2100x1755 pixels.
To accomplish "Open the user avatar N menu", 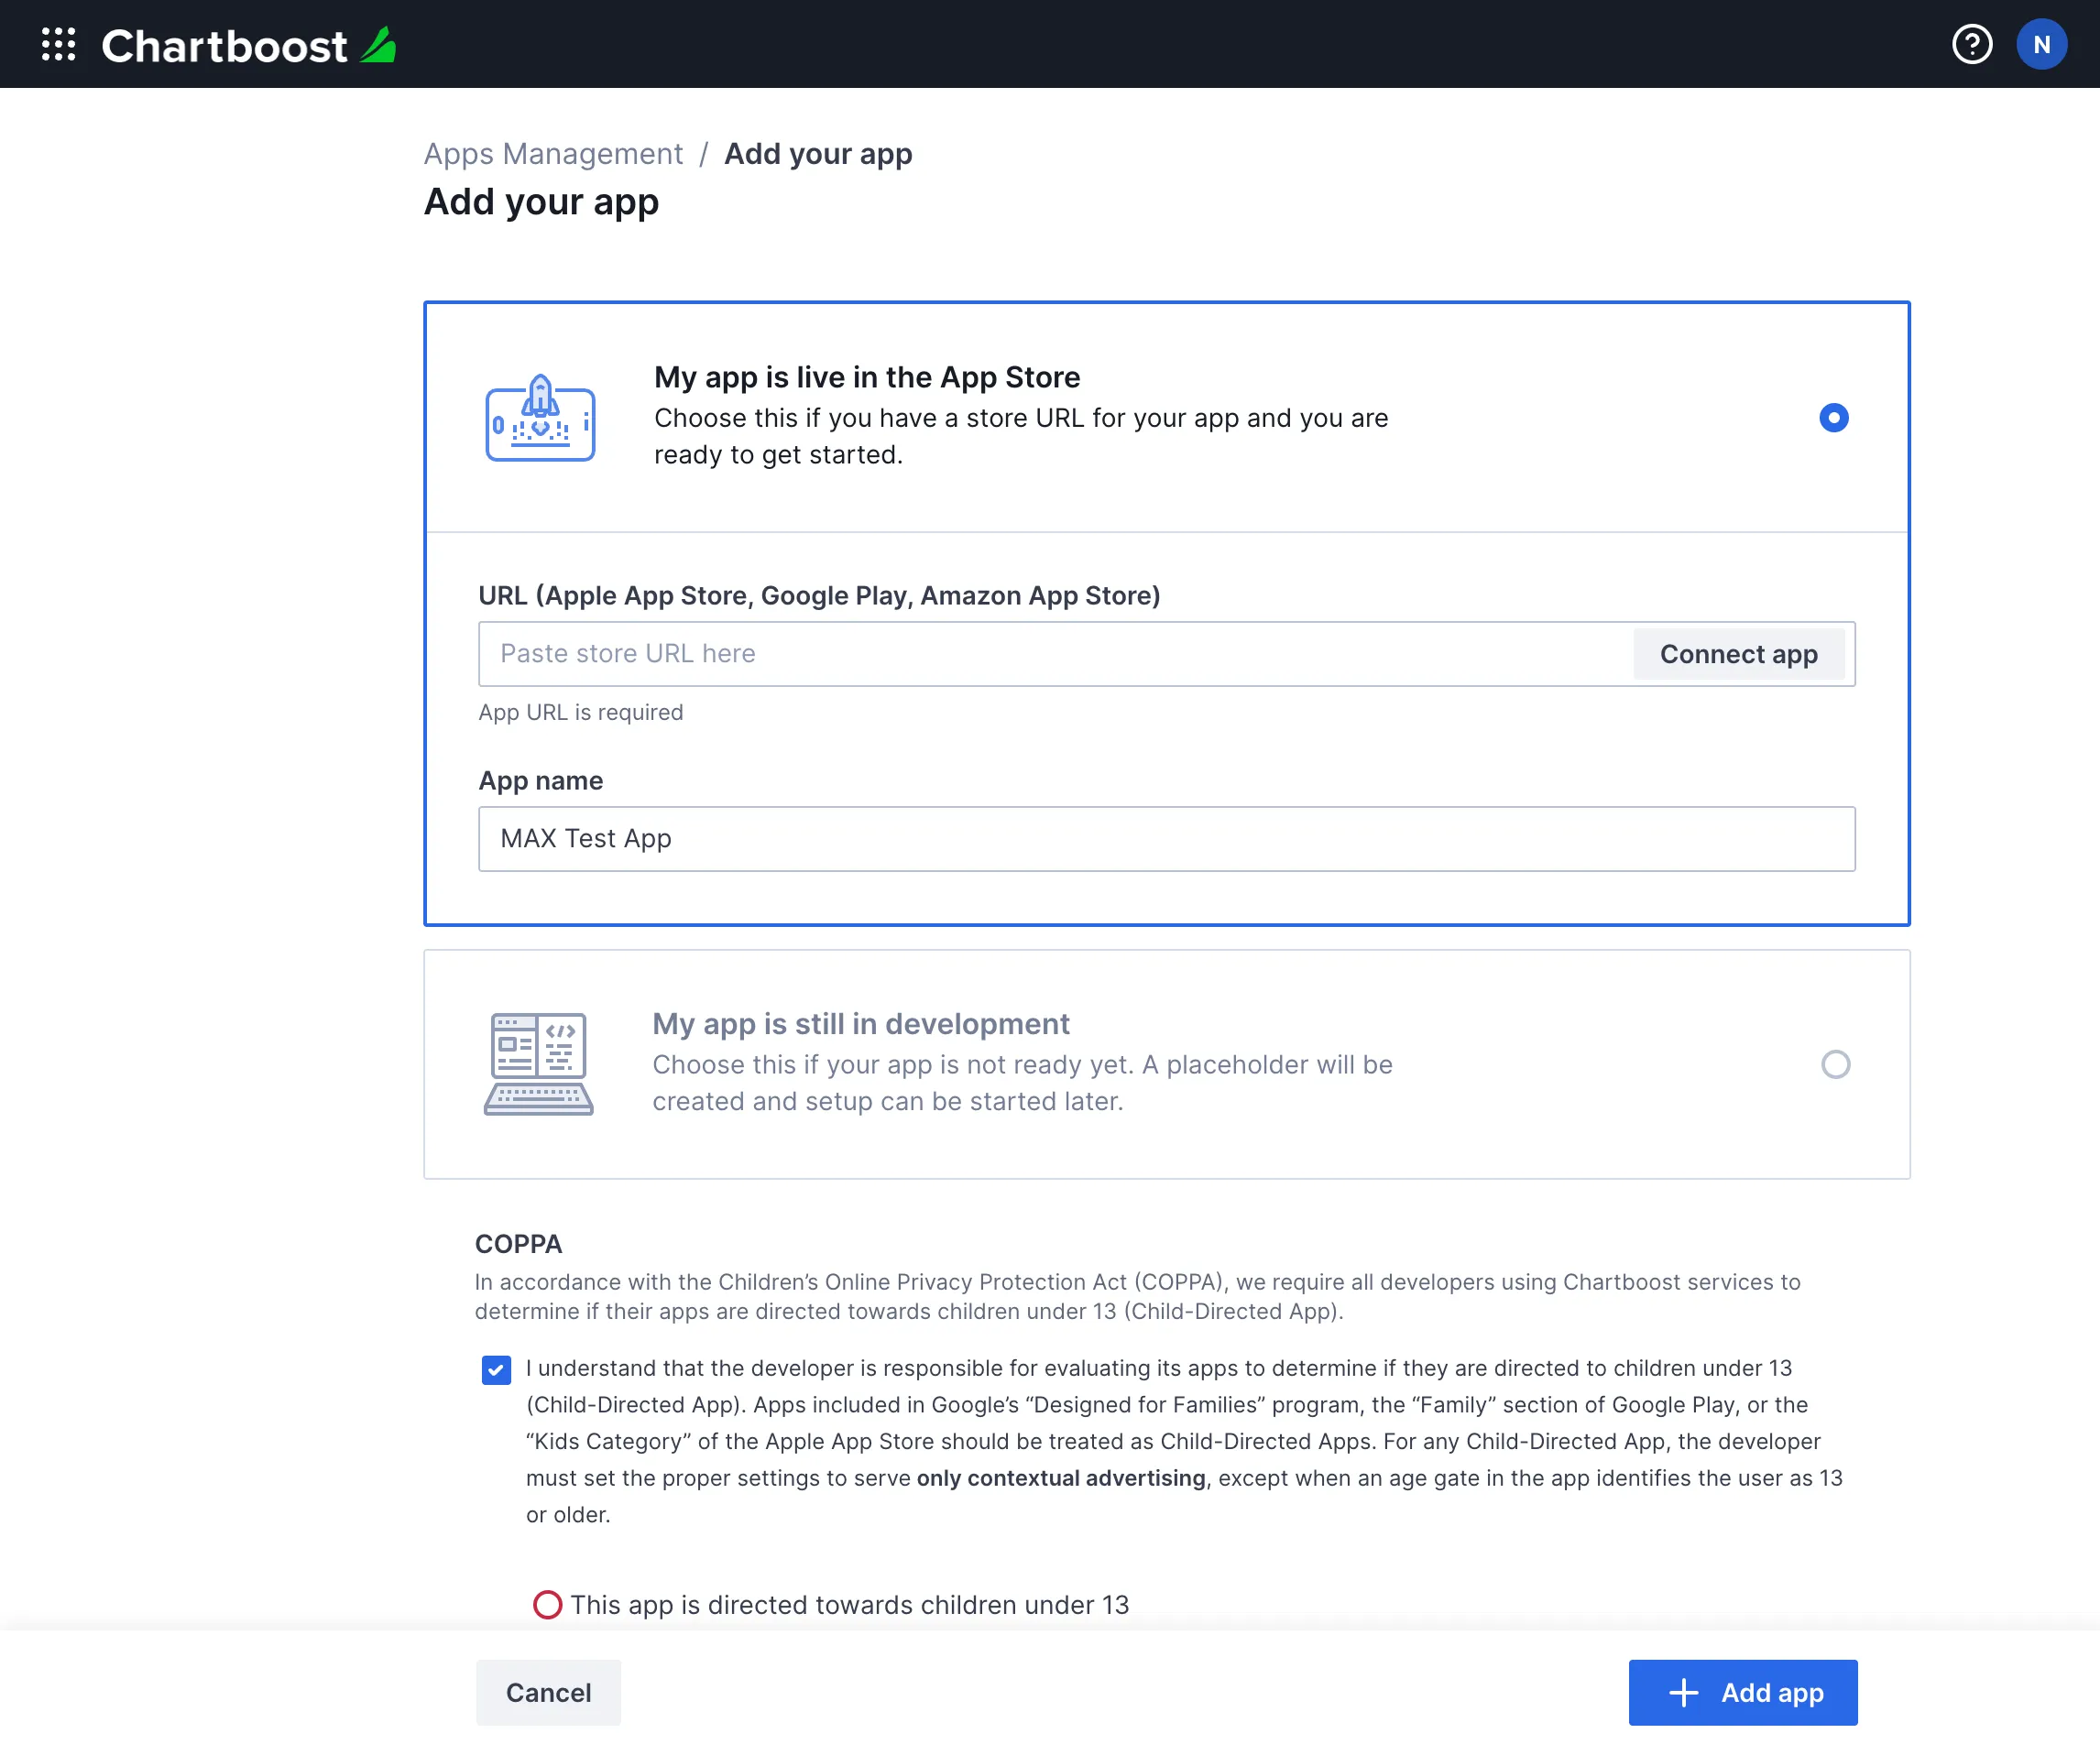I will click(x=2040, y=44).
